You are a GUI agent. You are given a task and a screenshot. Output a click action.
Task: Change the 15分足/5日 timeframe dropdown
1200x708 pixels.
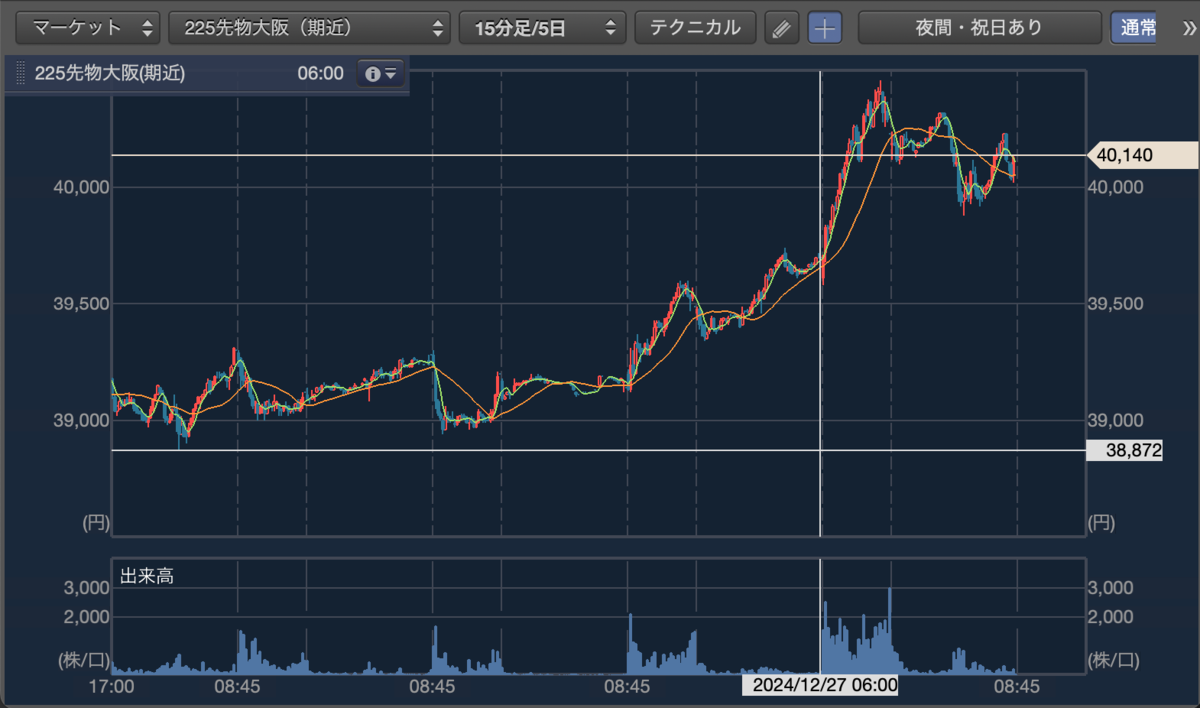[x=542, y=28]
